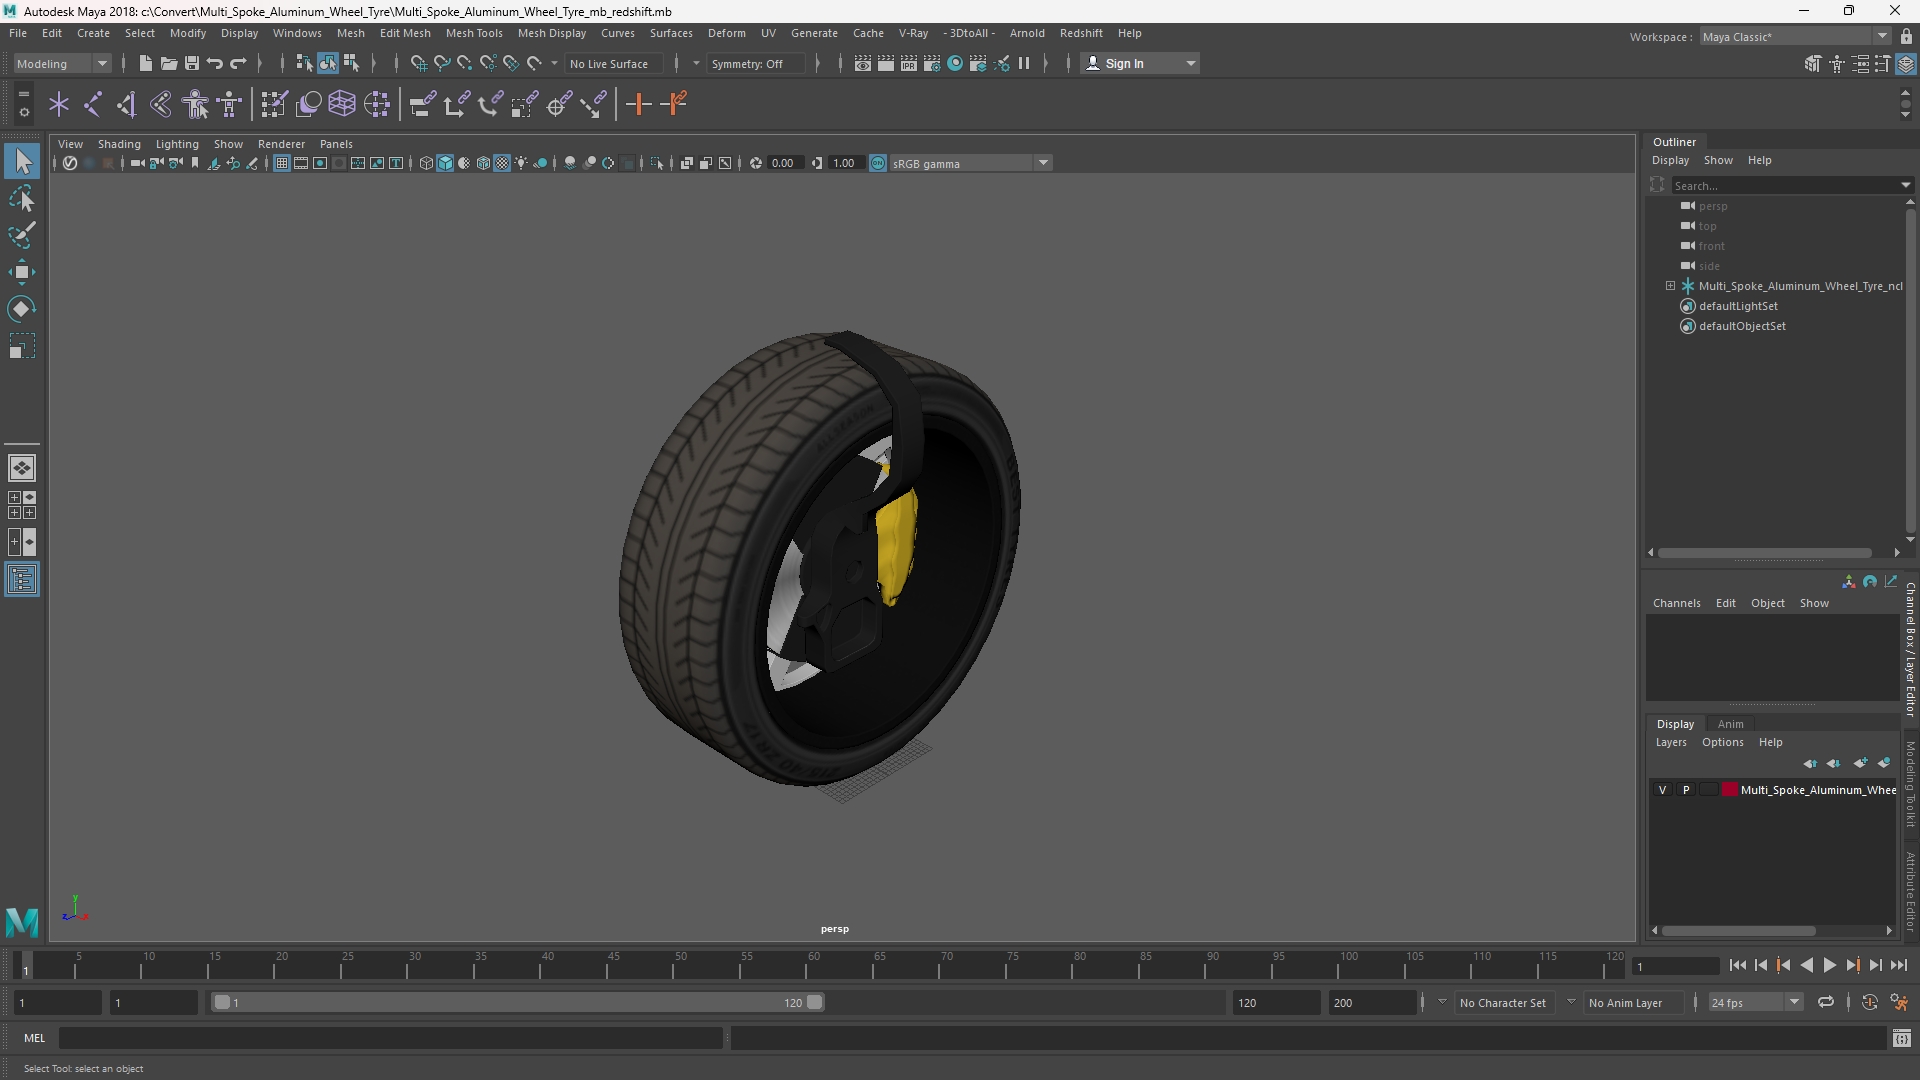Click Multi_Spoke layer red color swatch

[1729, 790]
